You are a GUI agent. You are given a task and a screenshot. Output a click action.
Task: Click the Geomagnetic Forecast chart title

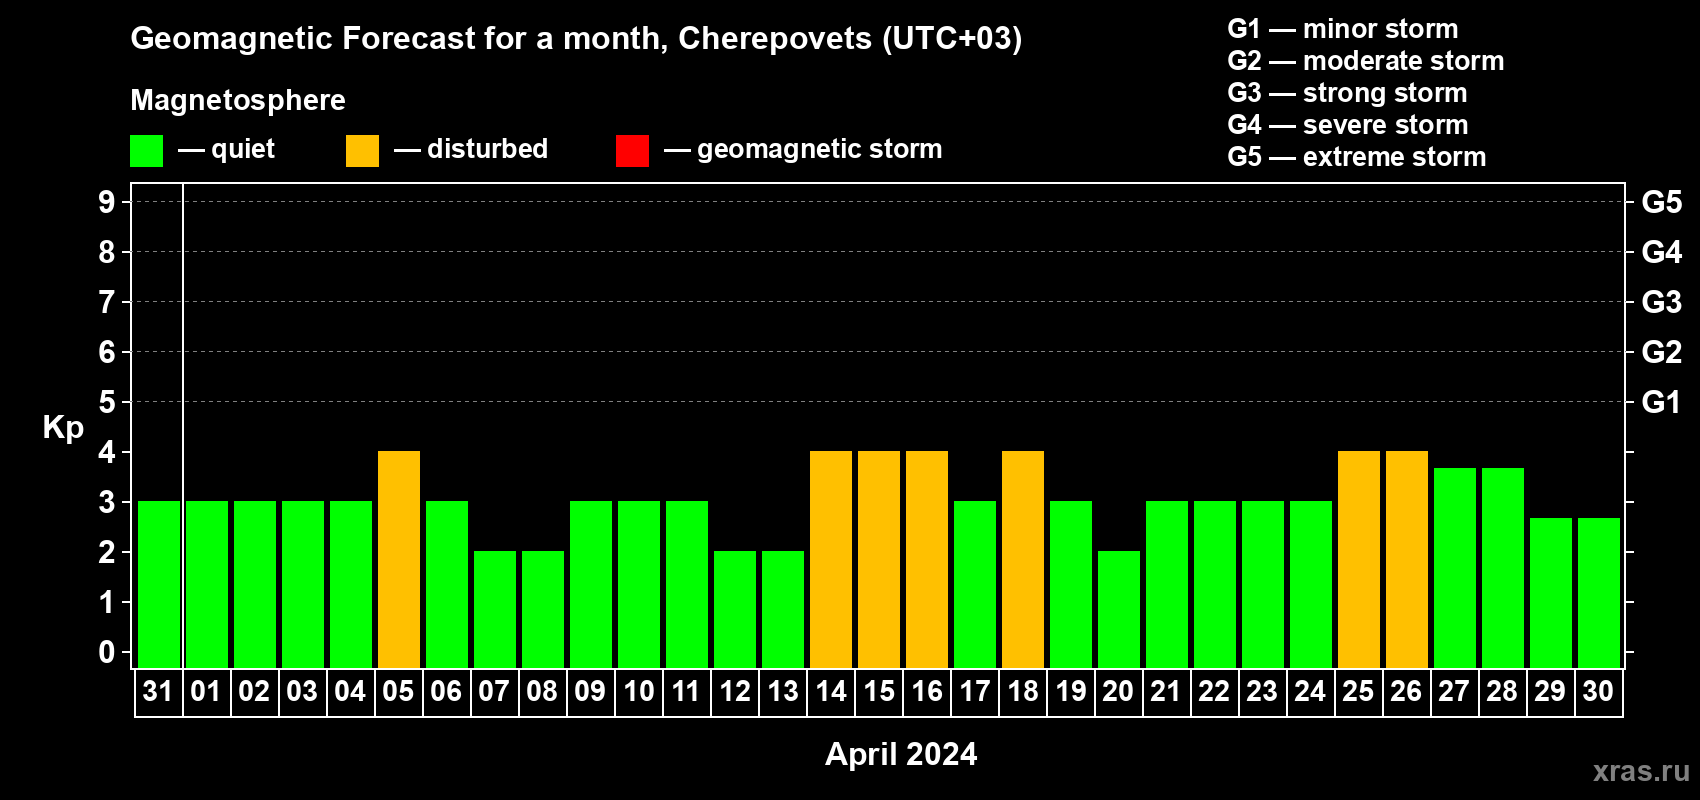pyautogui.click(x=576, y=38)
